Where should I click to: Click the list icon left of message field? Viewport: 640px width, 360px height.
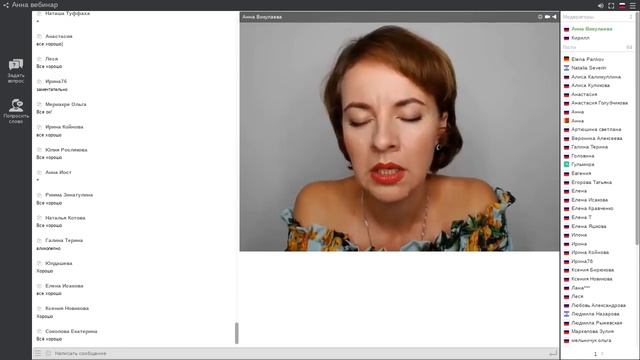[38, 353]
